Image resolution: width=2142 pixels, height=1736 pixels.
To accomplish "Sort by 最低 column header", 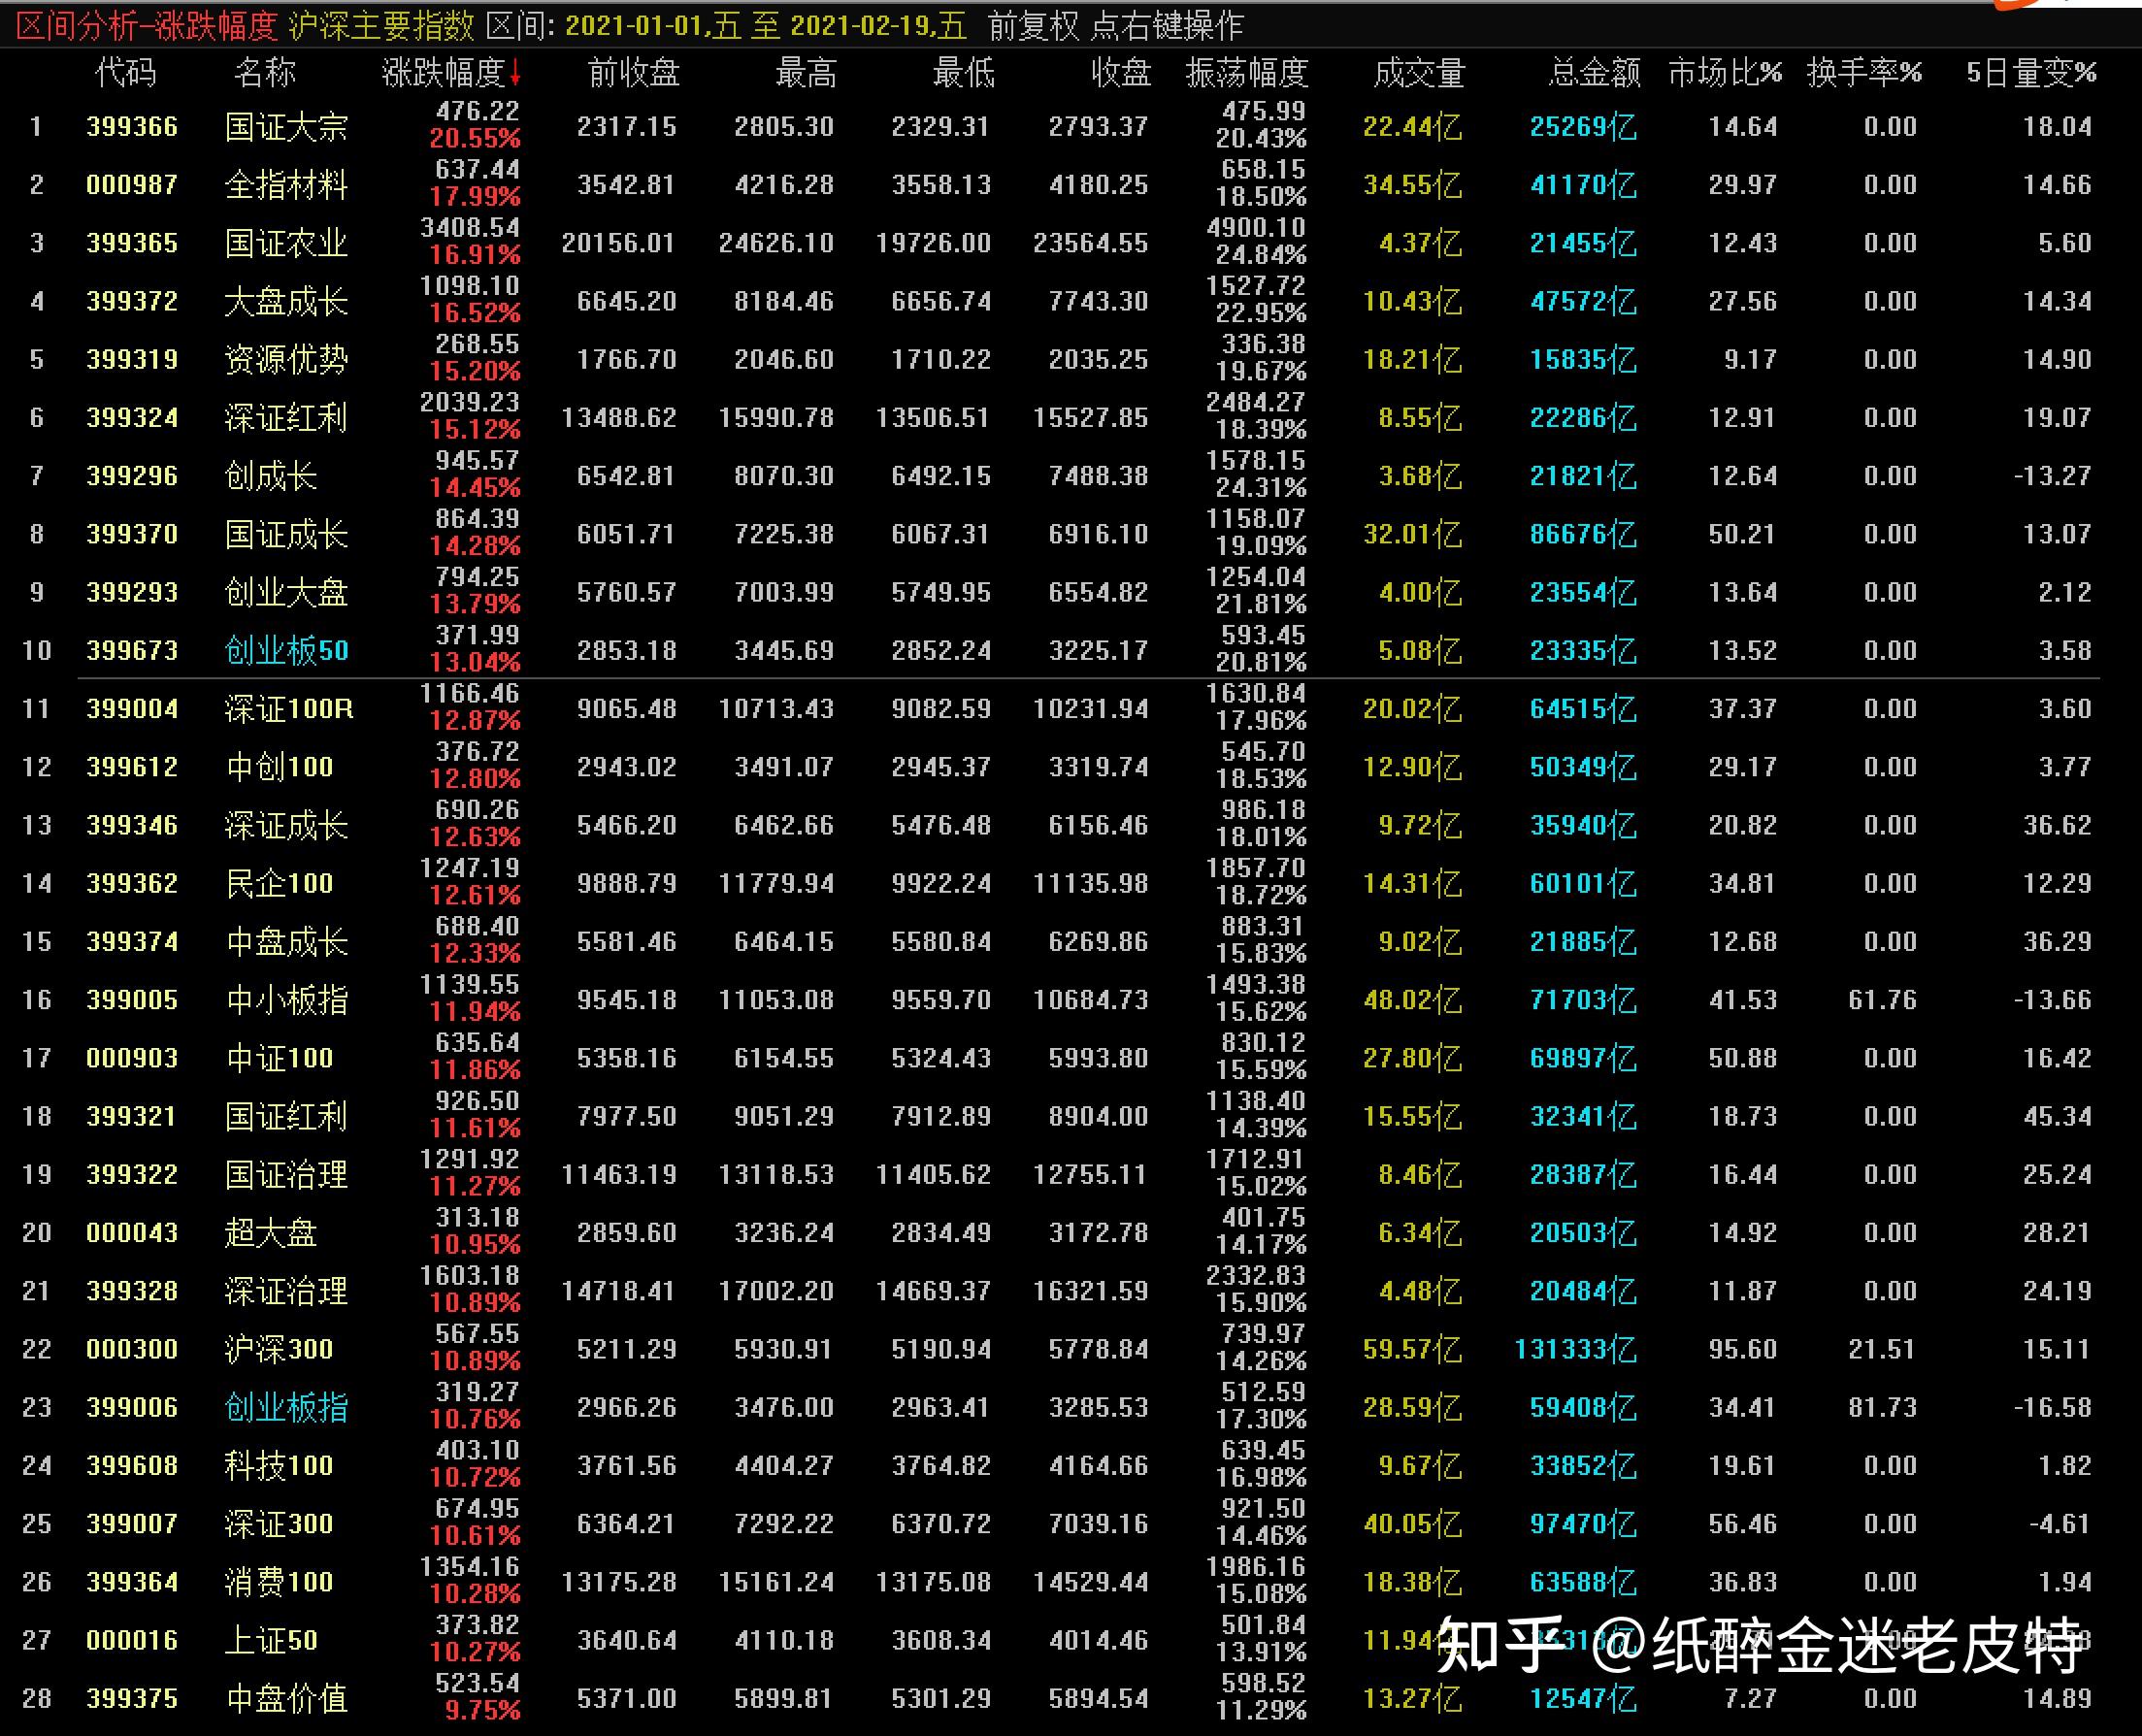I will tap(963, 73).
